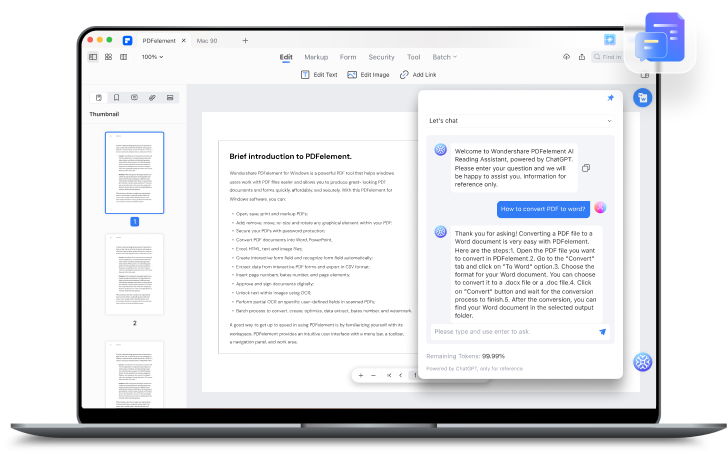Select the two-page layout icon
This screenshot has height=456, width=727.
pos(123,57)
